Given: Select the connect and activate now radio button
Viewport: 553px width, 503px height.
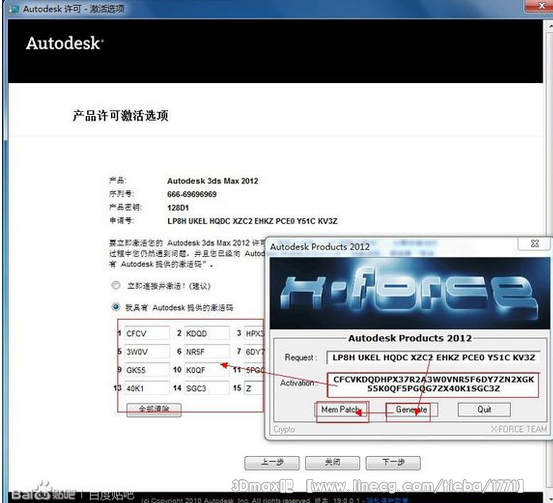Looking at the screenshot, I should (x=116, y=285).
